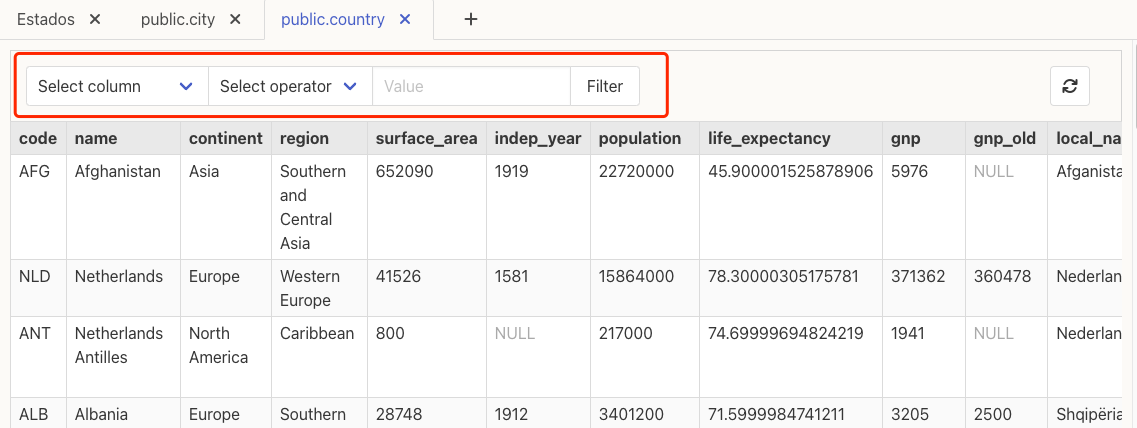Click the Filter button
The width and height of the screenshot is (1137, 428).
tap(605, 86)
